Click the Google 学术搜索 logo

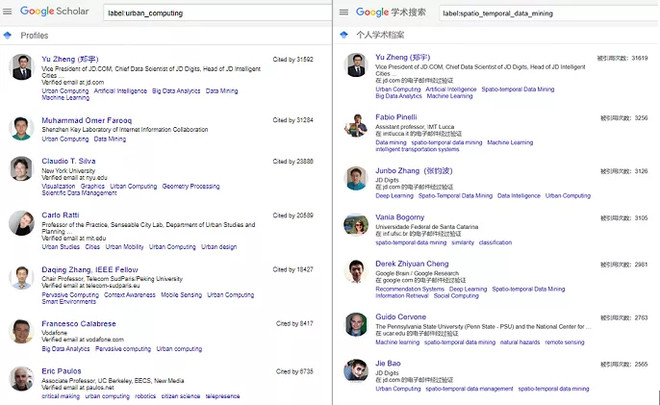pyautogui.click(x=391, y=12)
